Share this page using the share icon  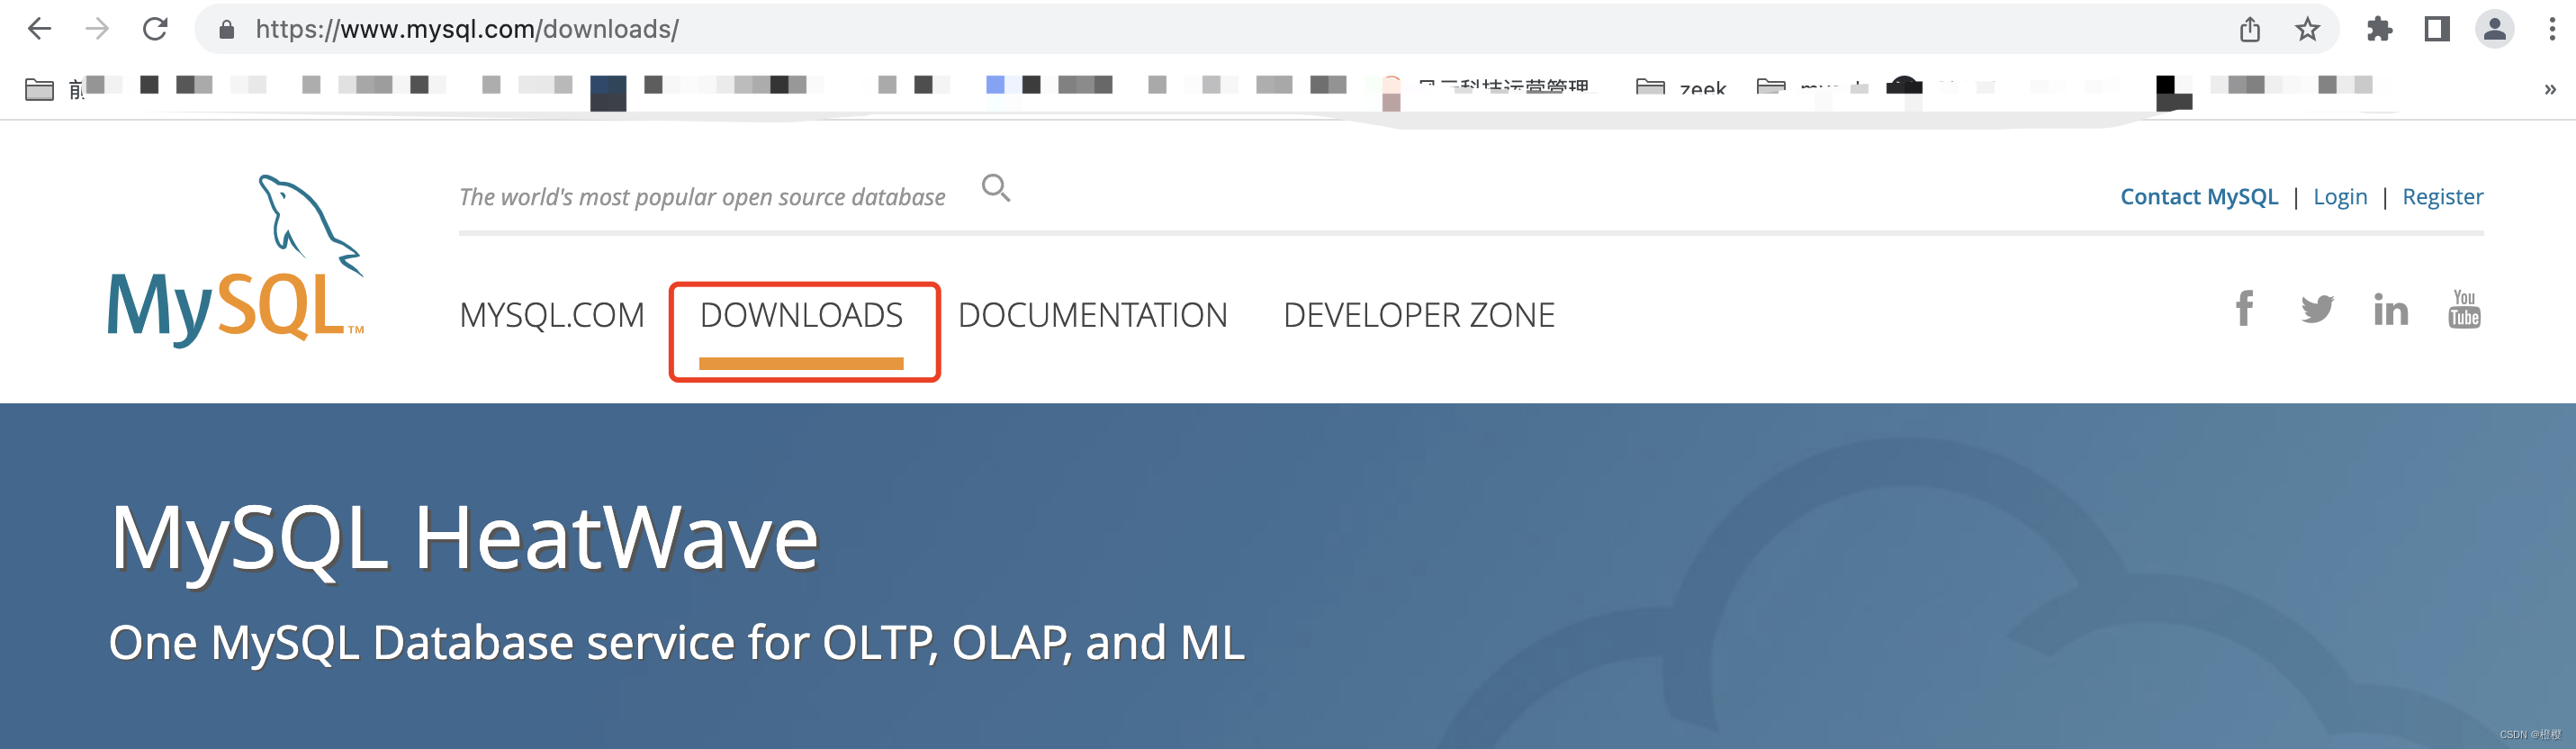pos(2250,29)
